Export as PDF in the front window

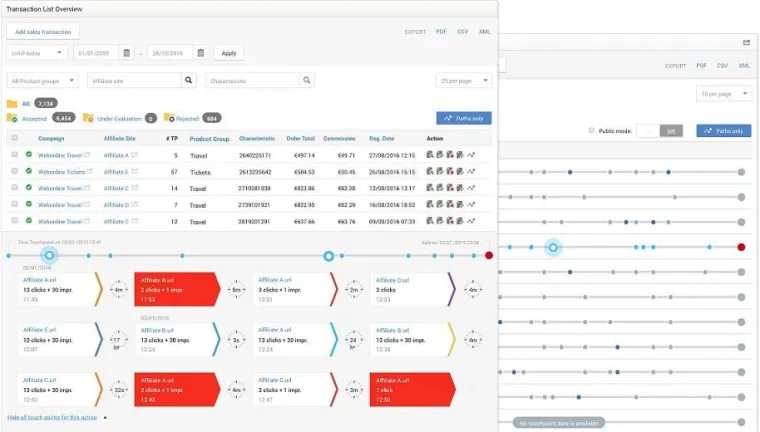coord(441,32)
